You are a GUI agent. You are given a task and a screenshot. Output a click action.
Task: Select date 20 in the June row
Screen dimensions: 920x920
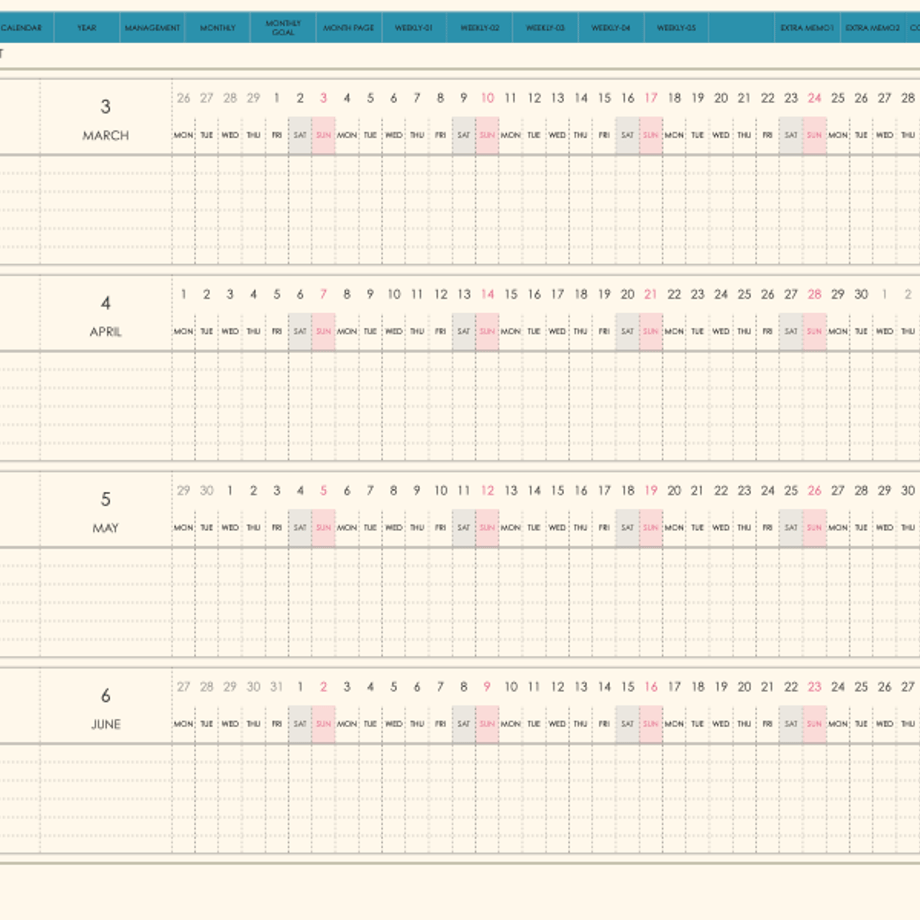click(745, 687)
